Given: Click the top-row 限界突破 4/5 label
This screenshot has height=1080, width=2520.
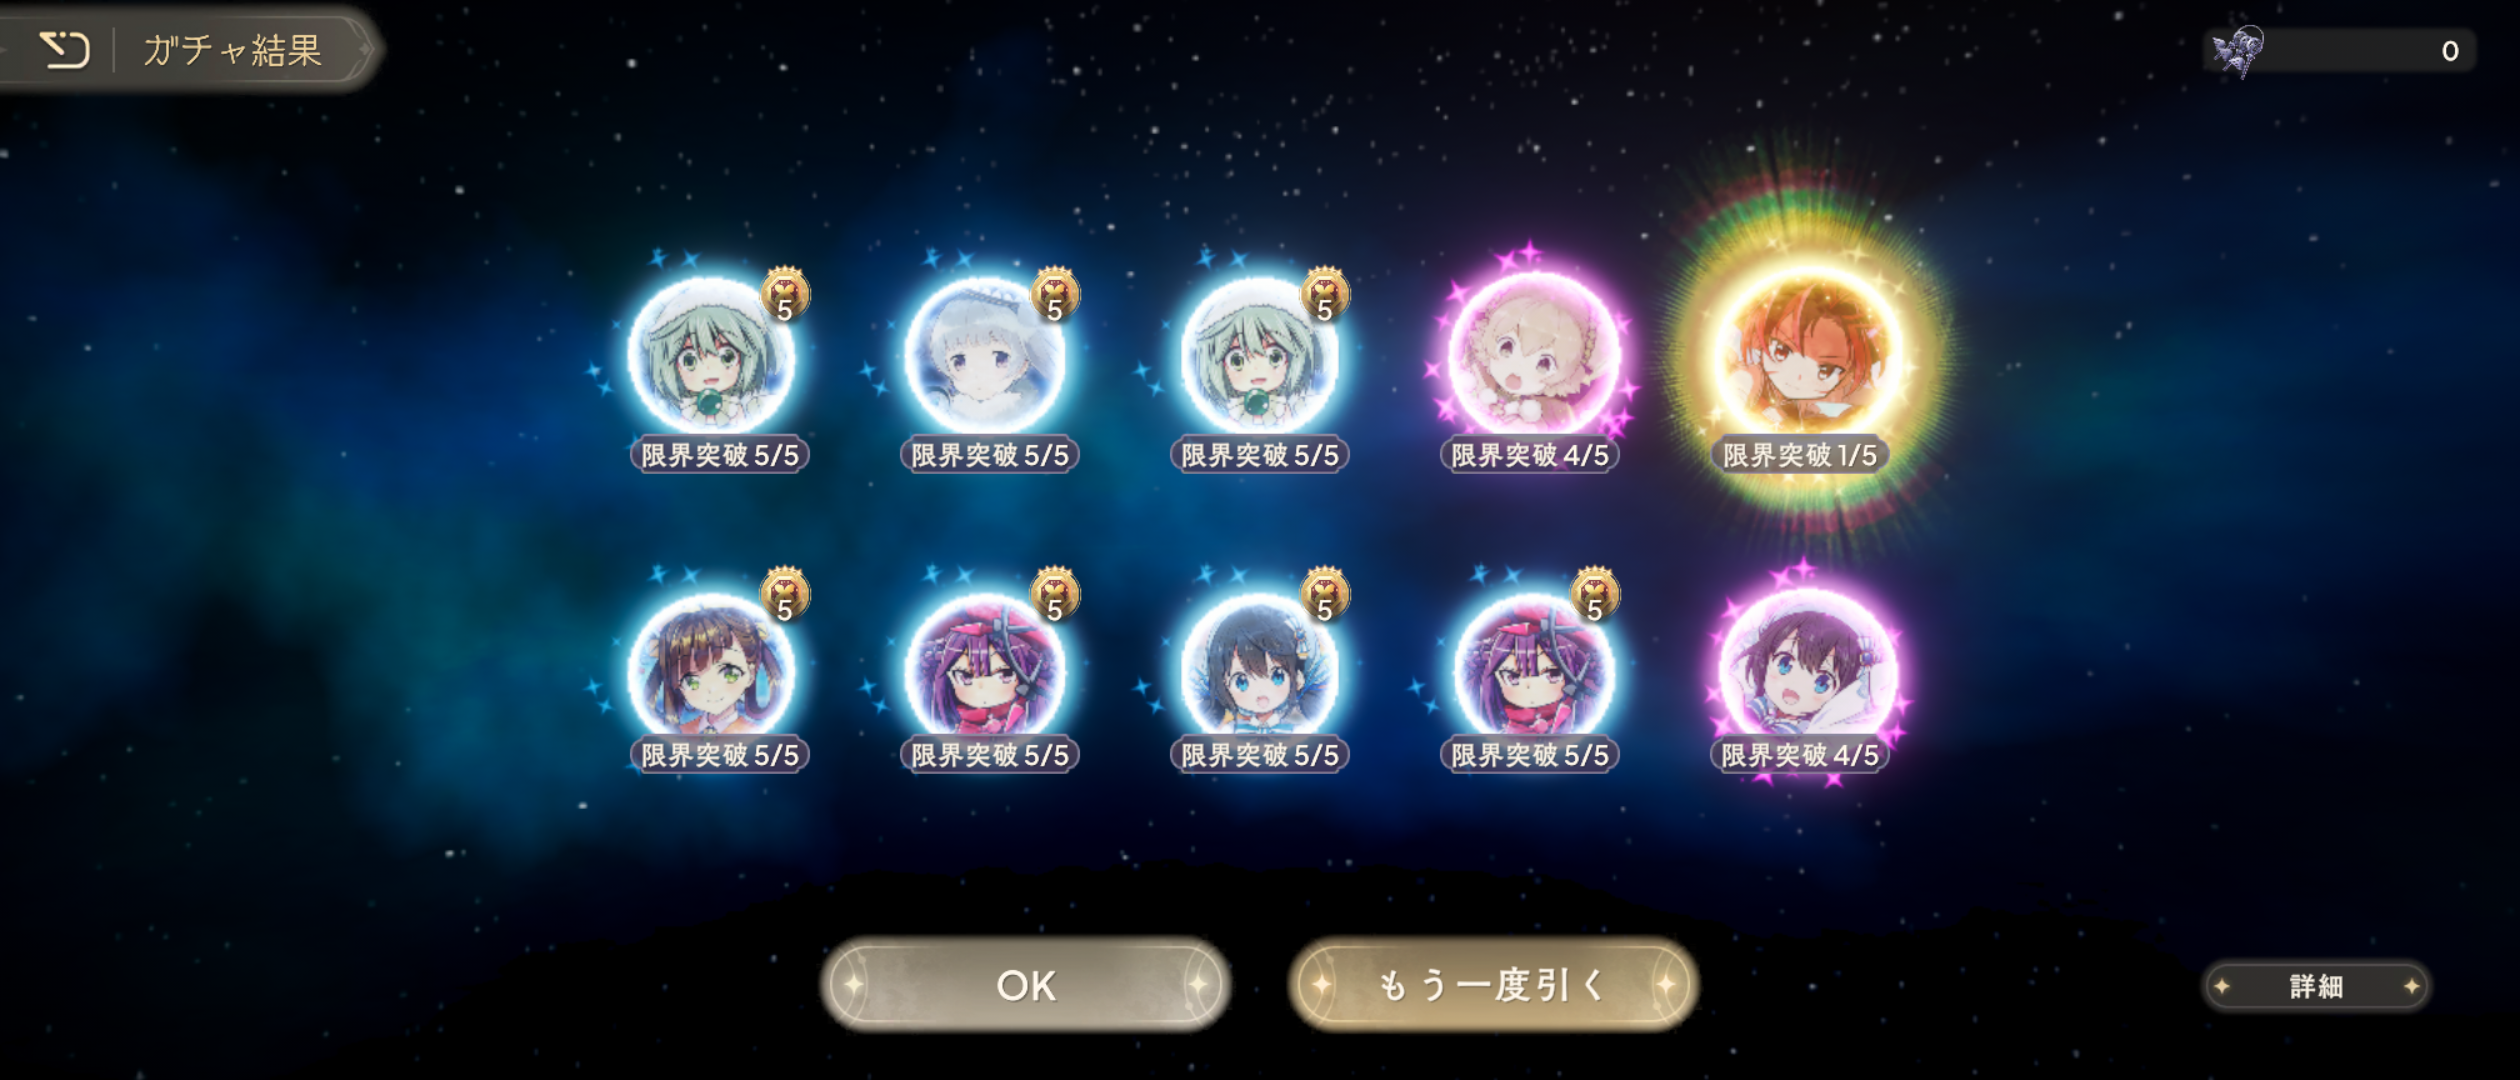Looking at the screenshot, I should (1530, 456).
